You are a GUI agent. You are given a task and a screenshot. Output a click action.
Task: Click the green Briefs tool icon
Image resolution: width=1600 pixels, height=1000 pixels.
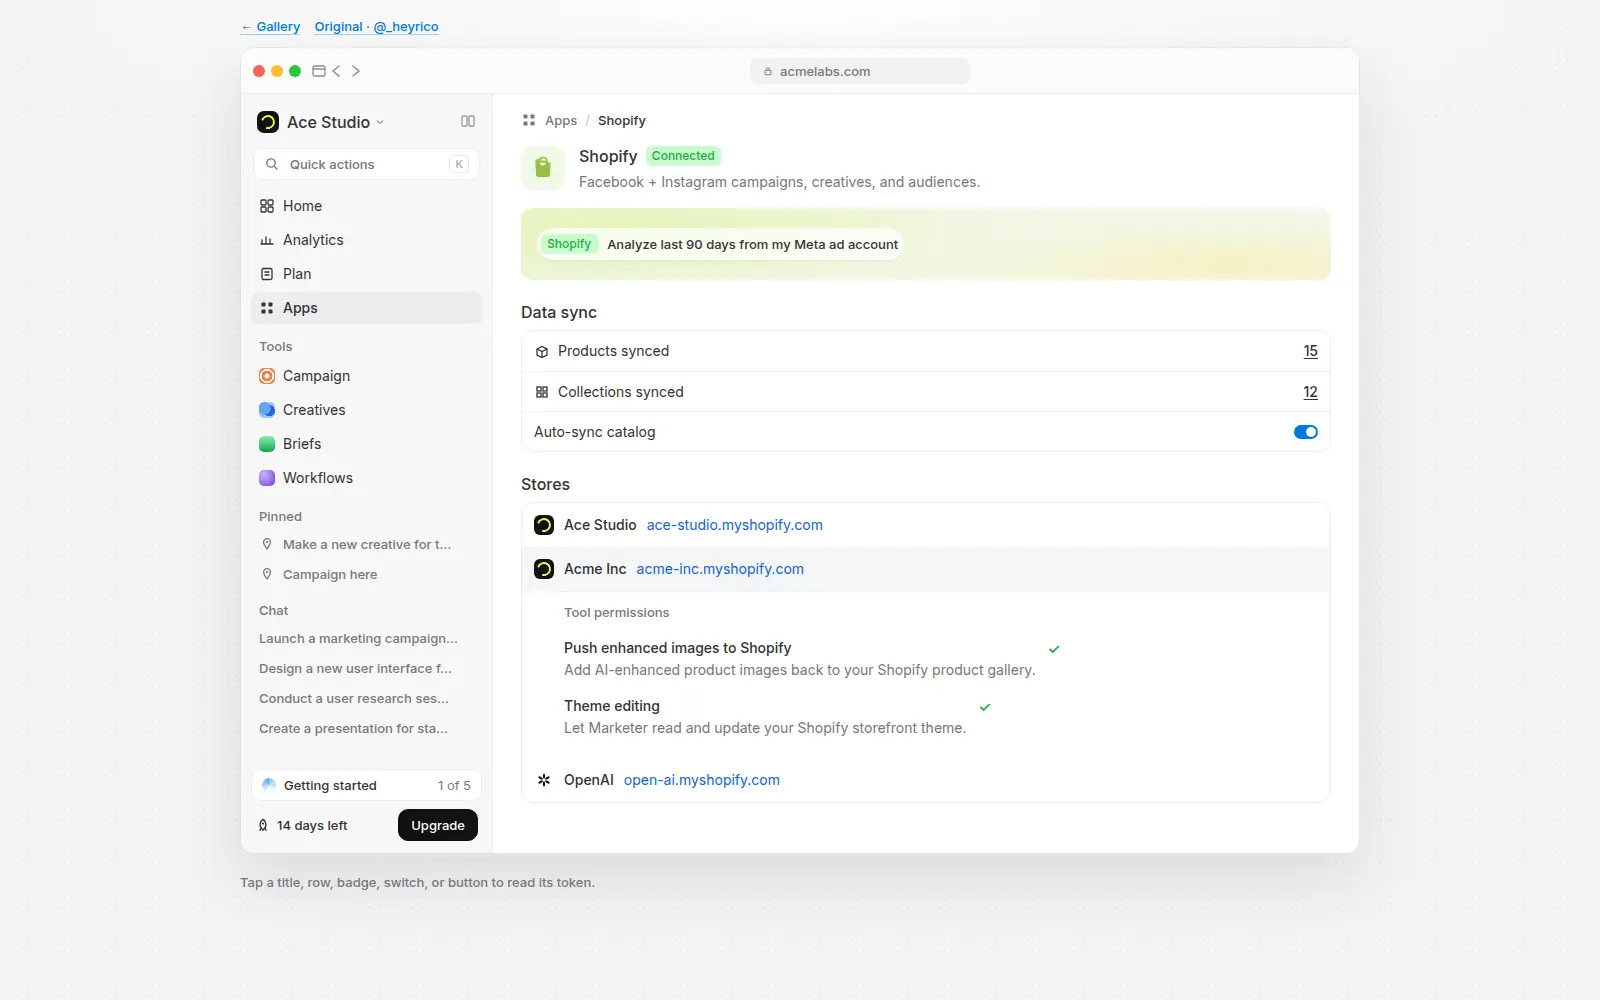tap(267, 444)
